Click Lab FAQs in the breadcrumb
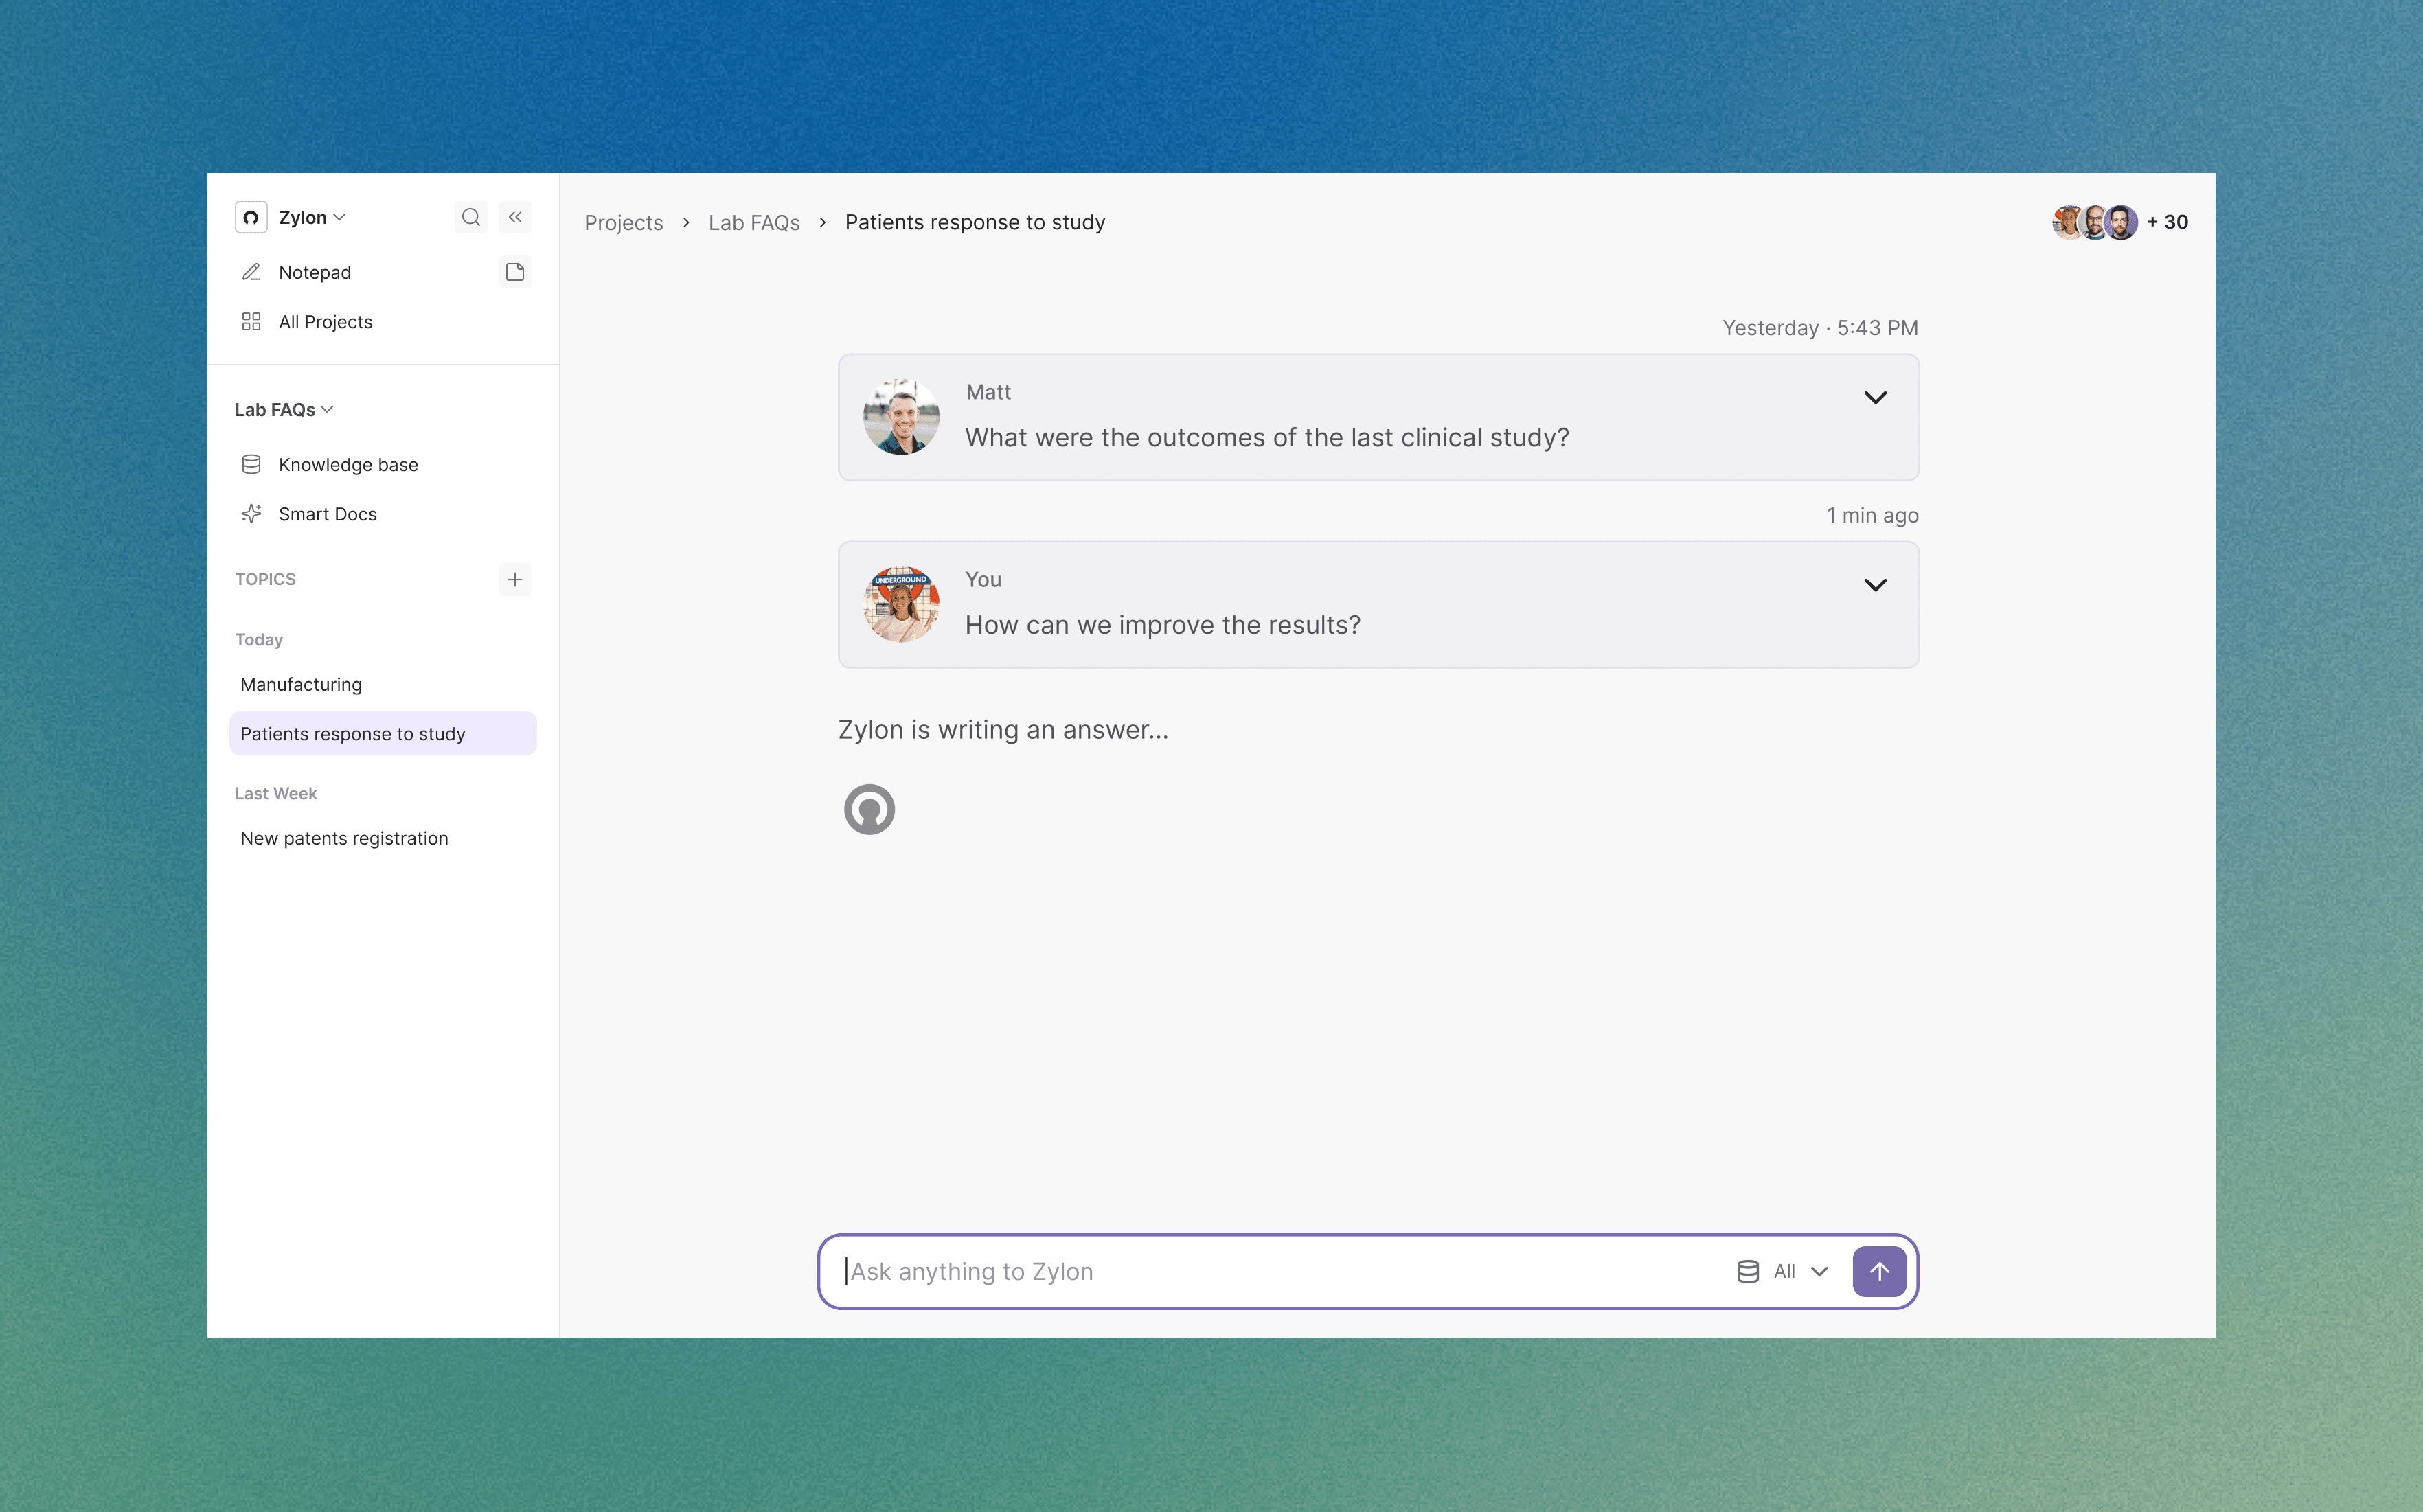The width and height of the screenshot is (2423, 1512). tap(754, 222)
